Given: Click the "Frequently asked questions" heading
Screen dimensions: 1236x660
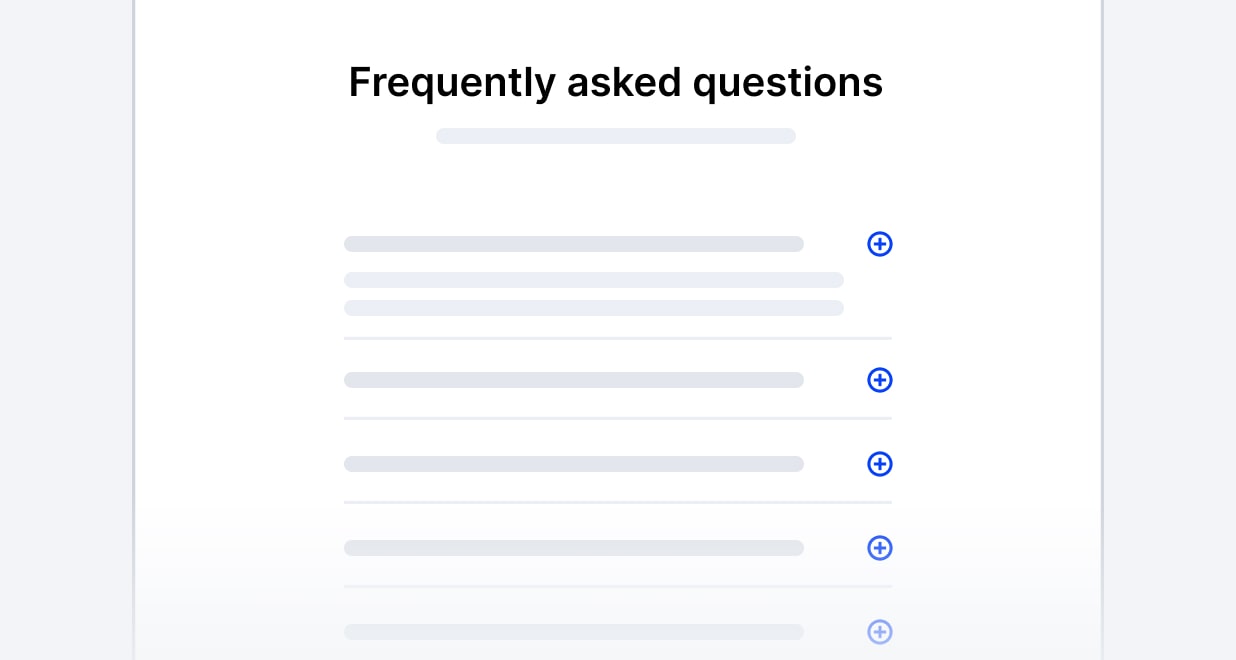Looking at the screenshot, I should point(616,82).
